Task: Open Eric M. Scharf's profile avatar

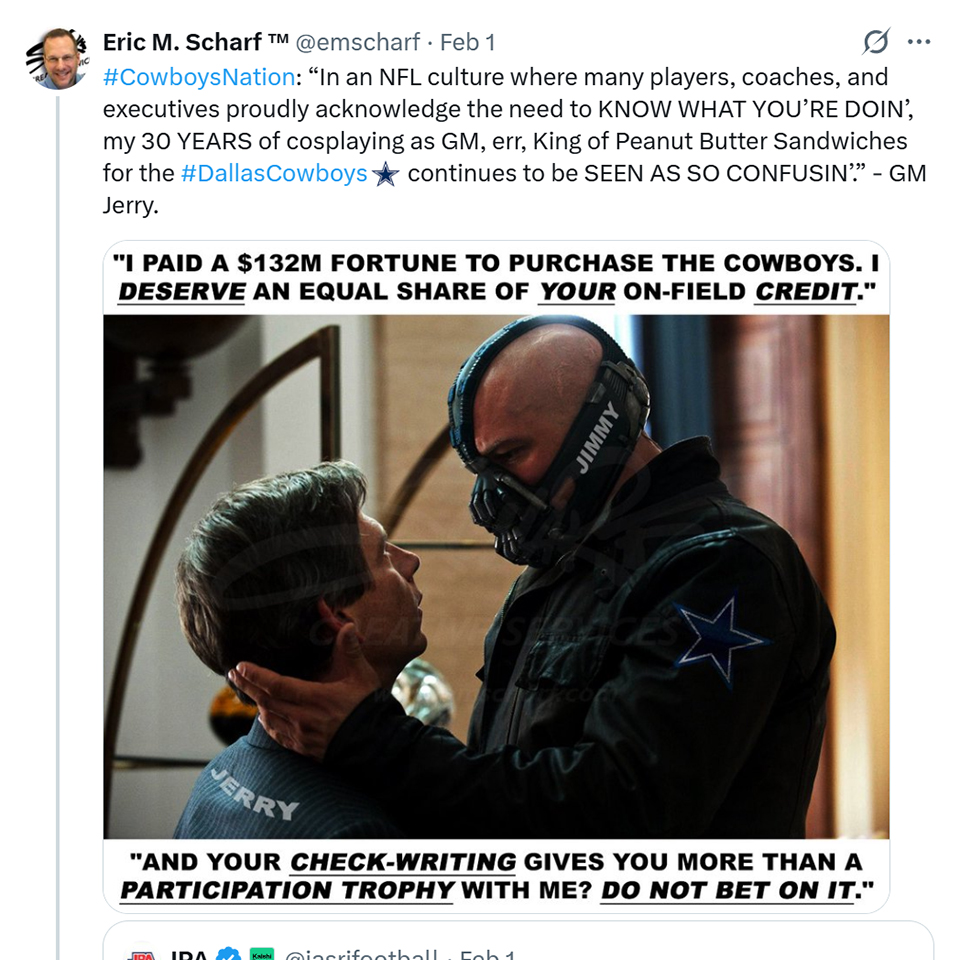Action: pos(56,58)
